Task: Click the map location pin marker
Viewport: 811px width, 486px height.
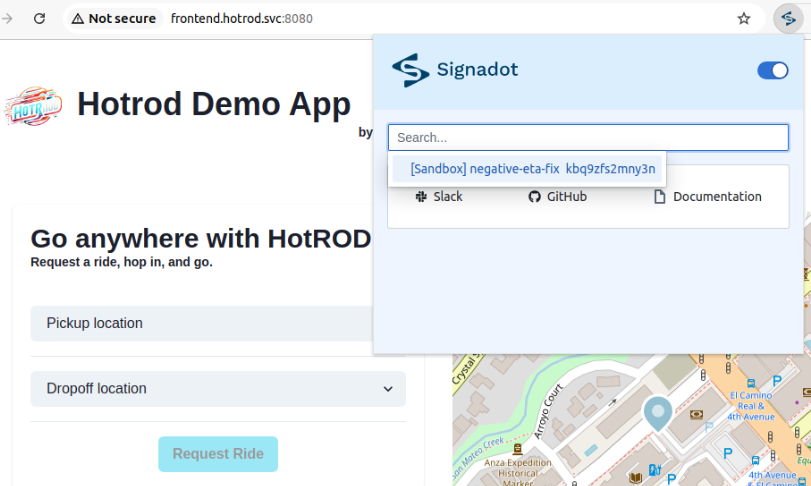Action: [x=658, y=414]
